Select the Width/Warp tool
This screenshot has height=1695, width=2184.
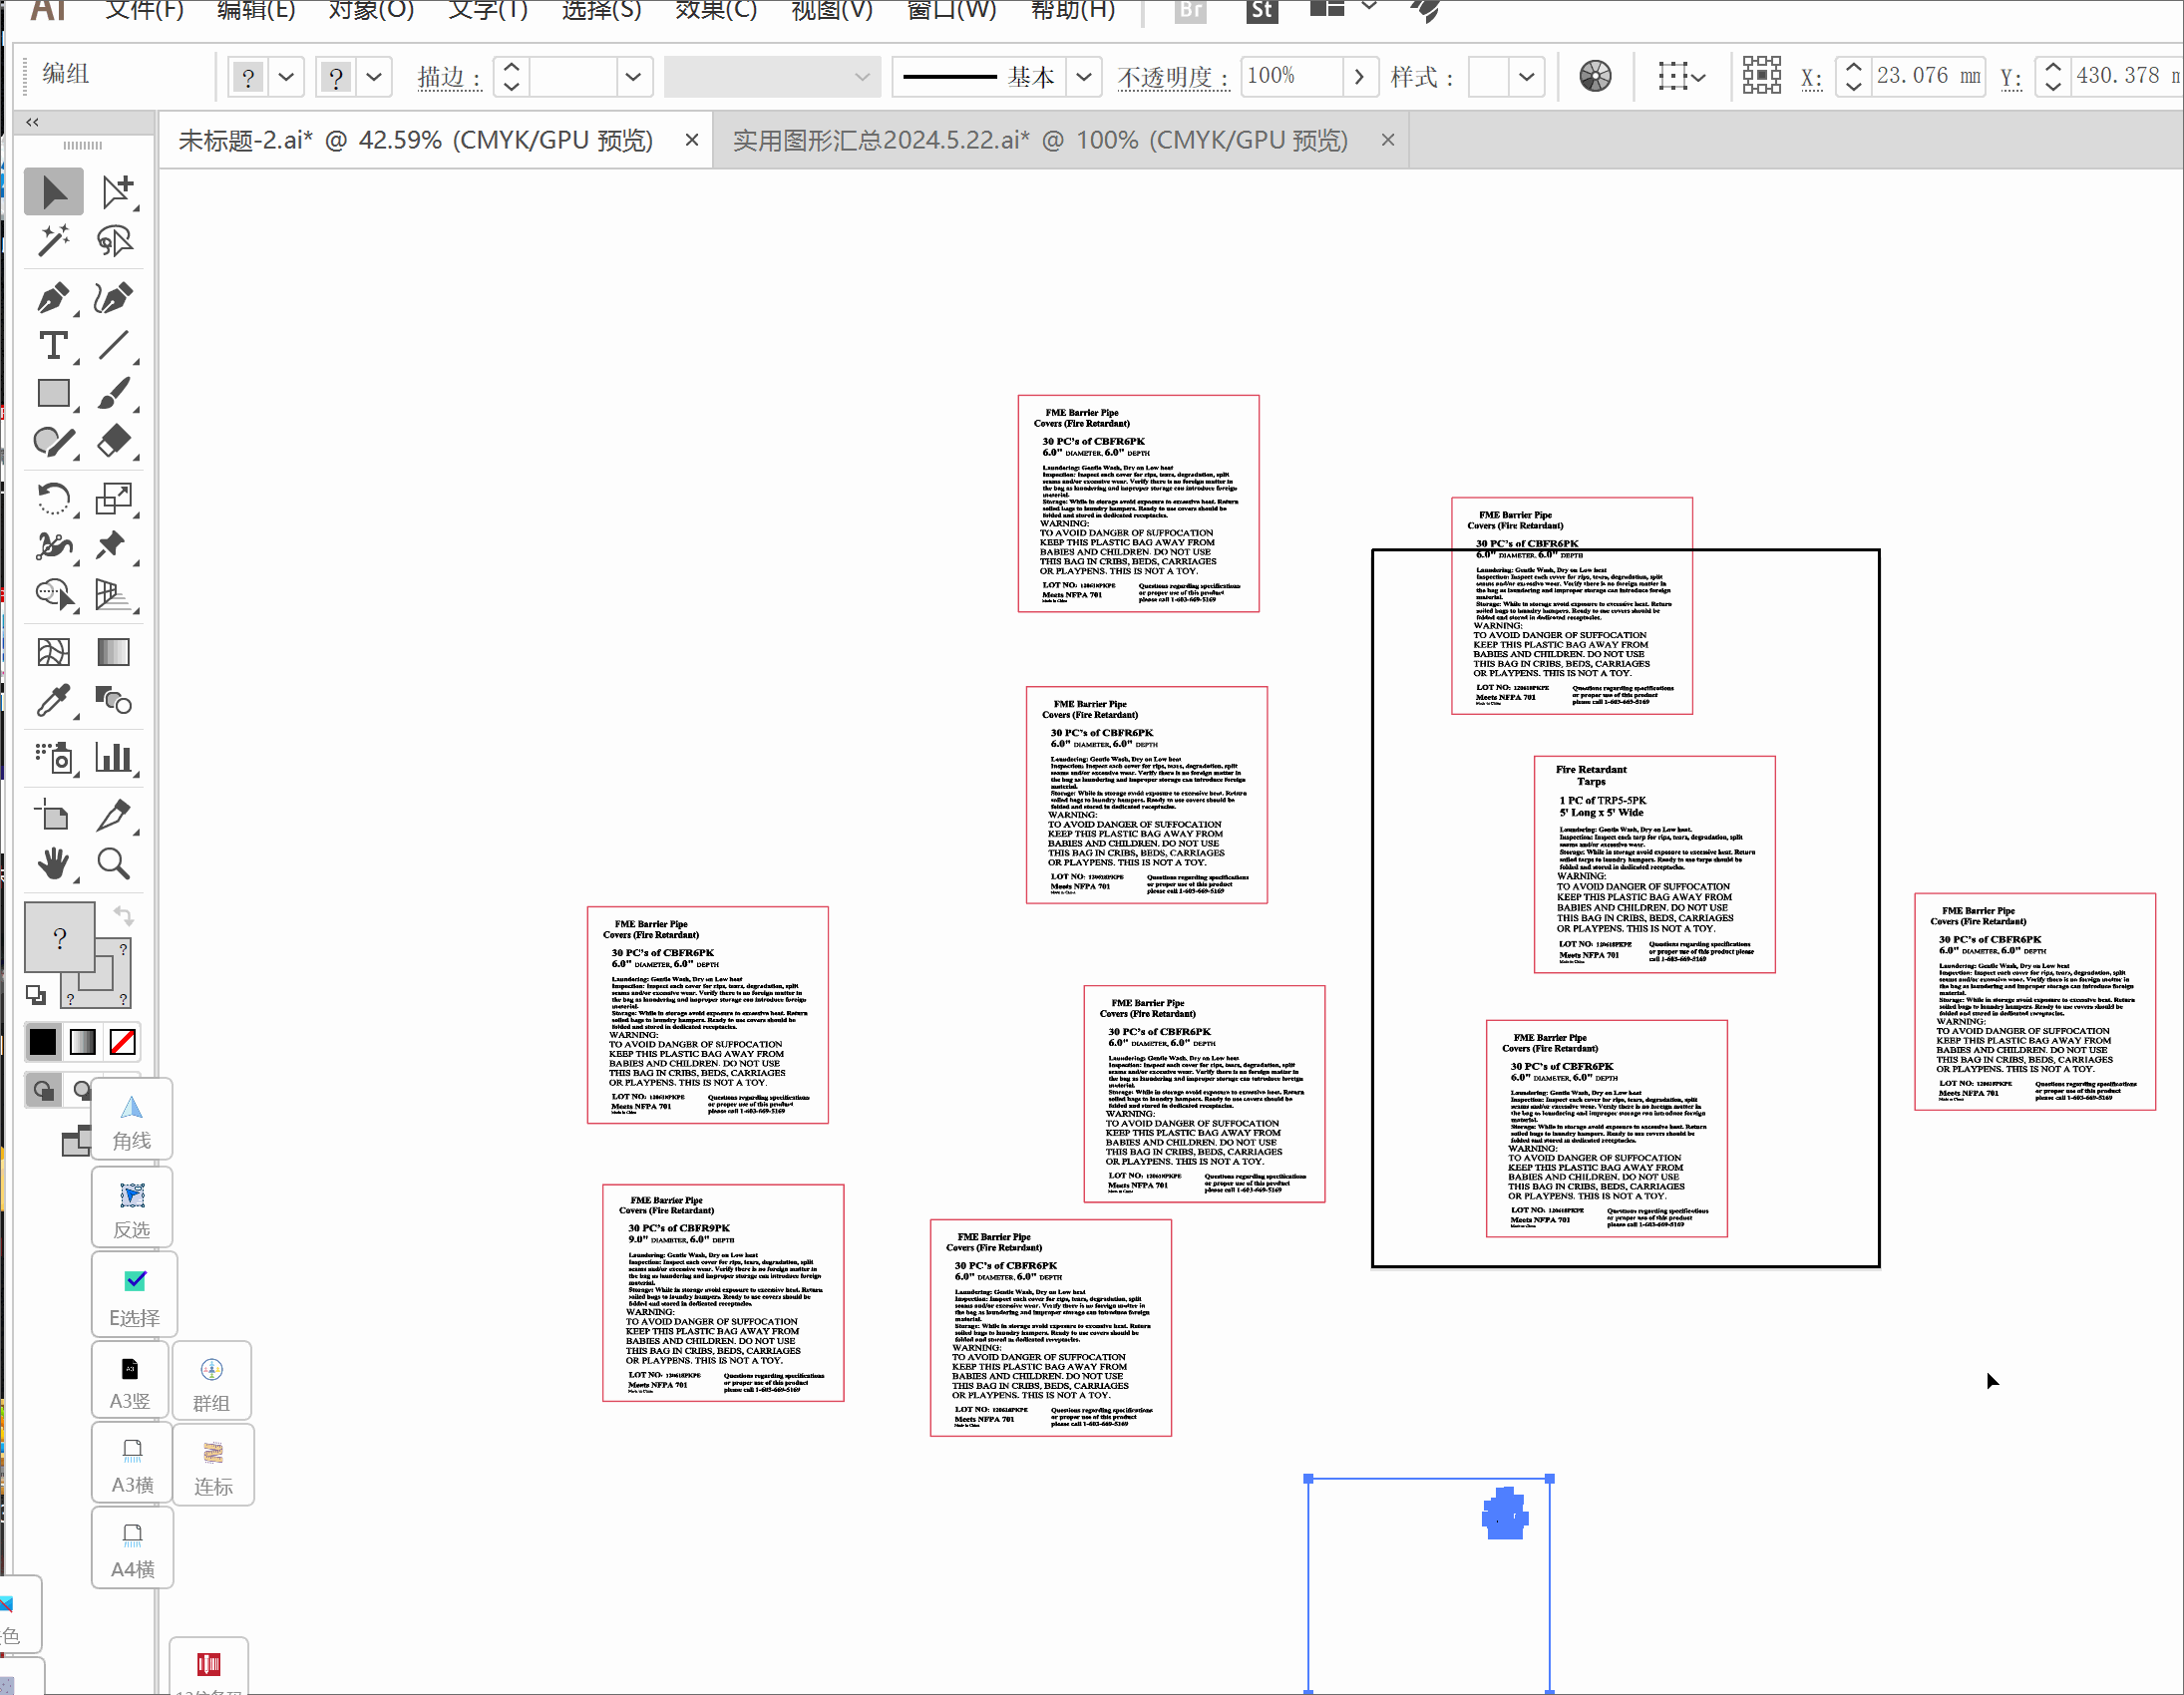[54, 546]
